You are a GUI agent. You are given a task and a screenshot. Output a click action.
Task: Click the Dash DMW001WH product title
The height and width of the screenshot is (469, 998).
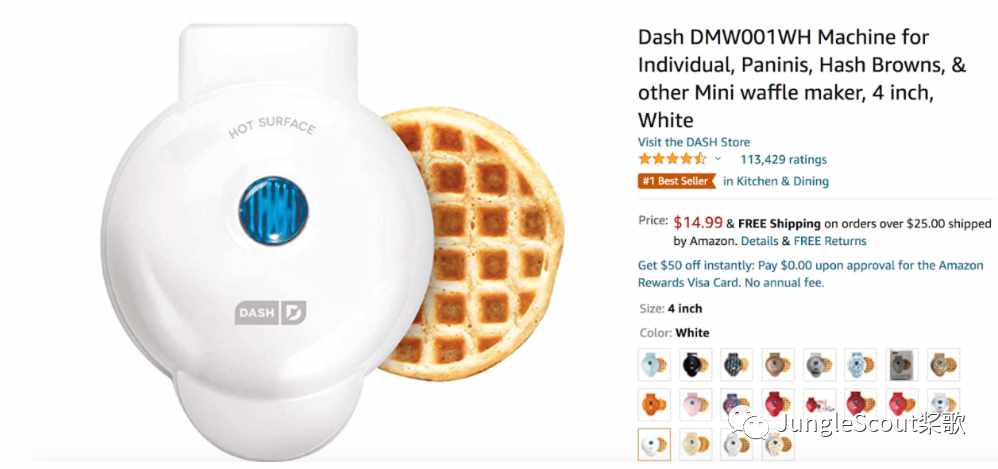click(x=801, y=78)
